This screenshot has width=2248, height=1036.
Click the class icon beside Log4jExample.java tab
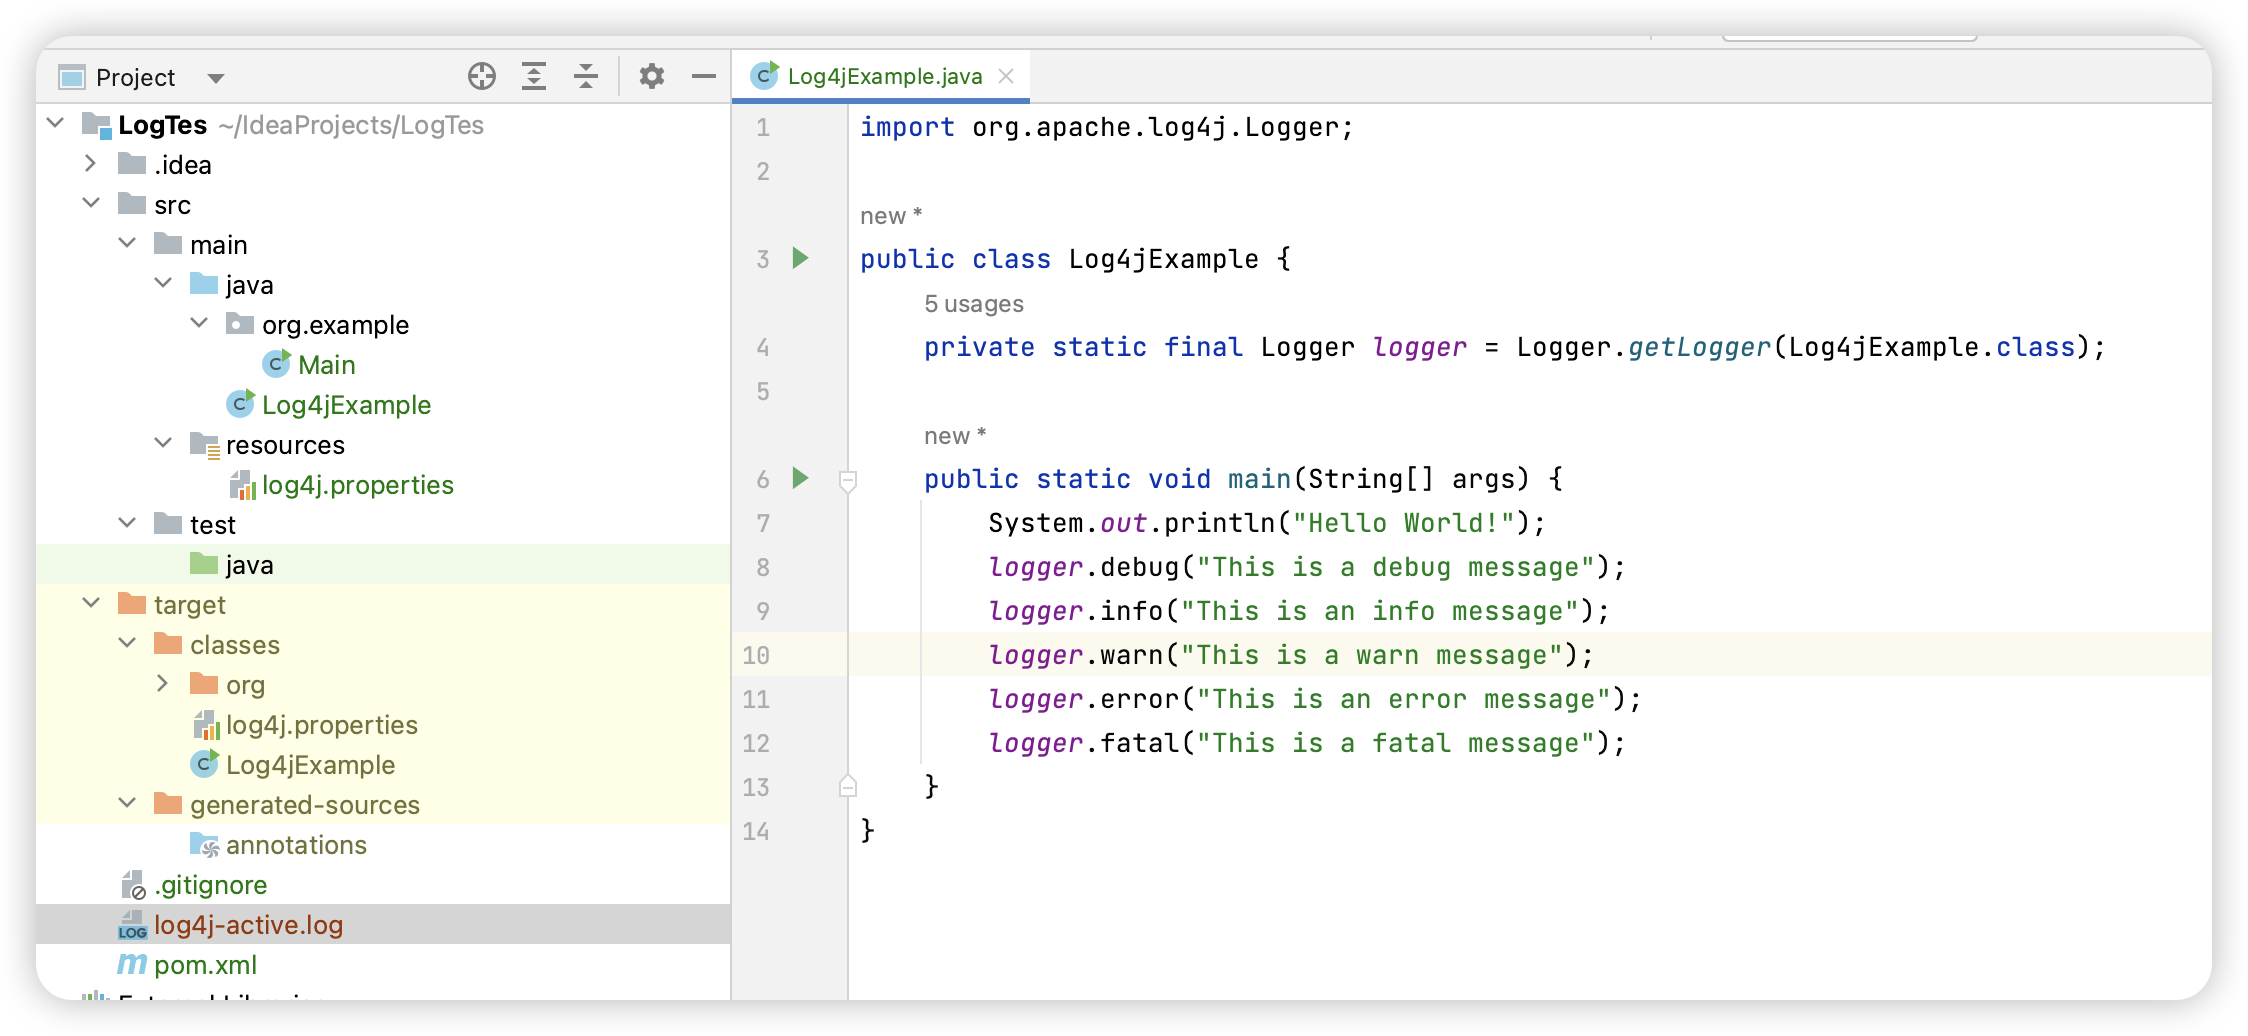[x=764, y=75]
